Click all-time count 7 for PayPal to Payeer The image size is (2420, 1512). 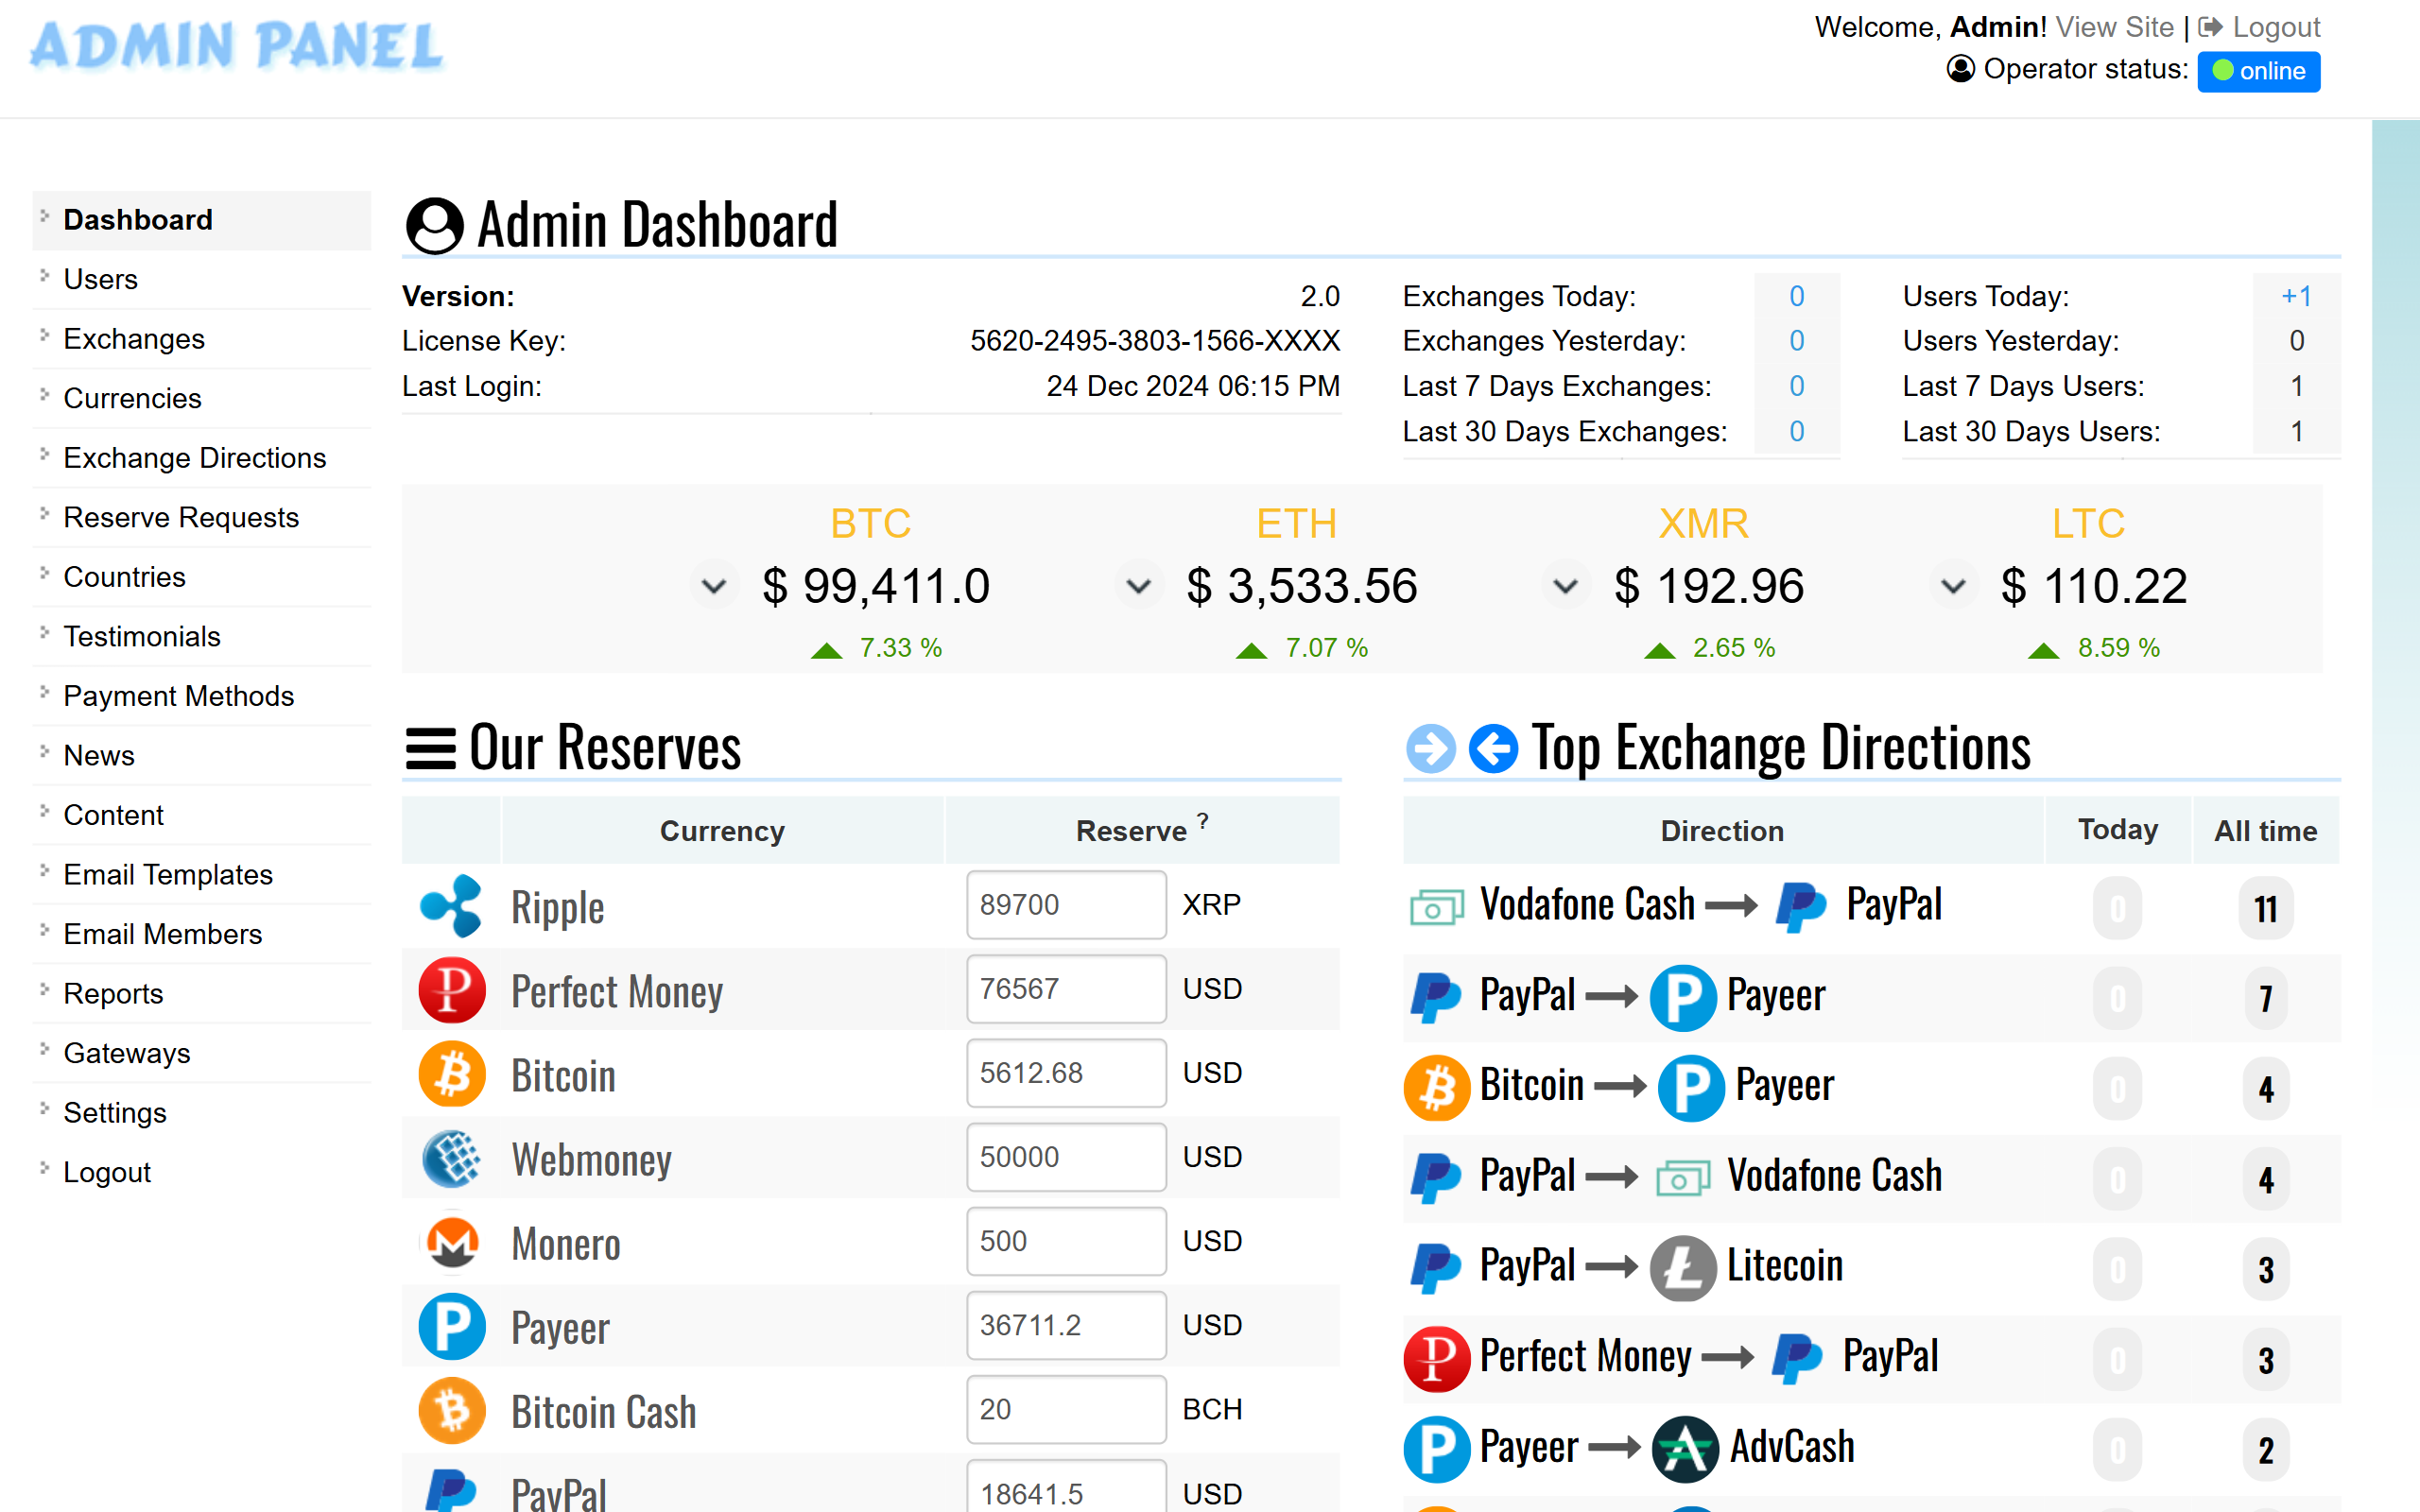point(2266,999)
